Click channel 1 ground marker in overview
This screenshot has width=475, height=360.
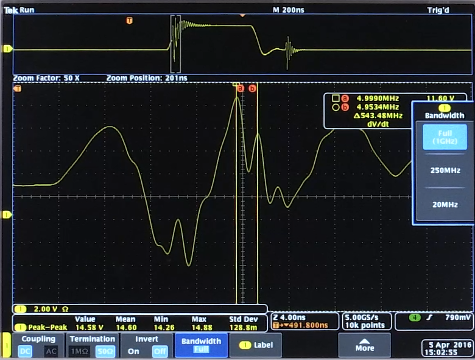pyautogui.click(x=8, y=49)
